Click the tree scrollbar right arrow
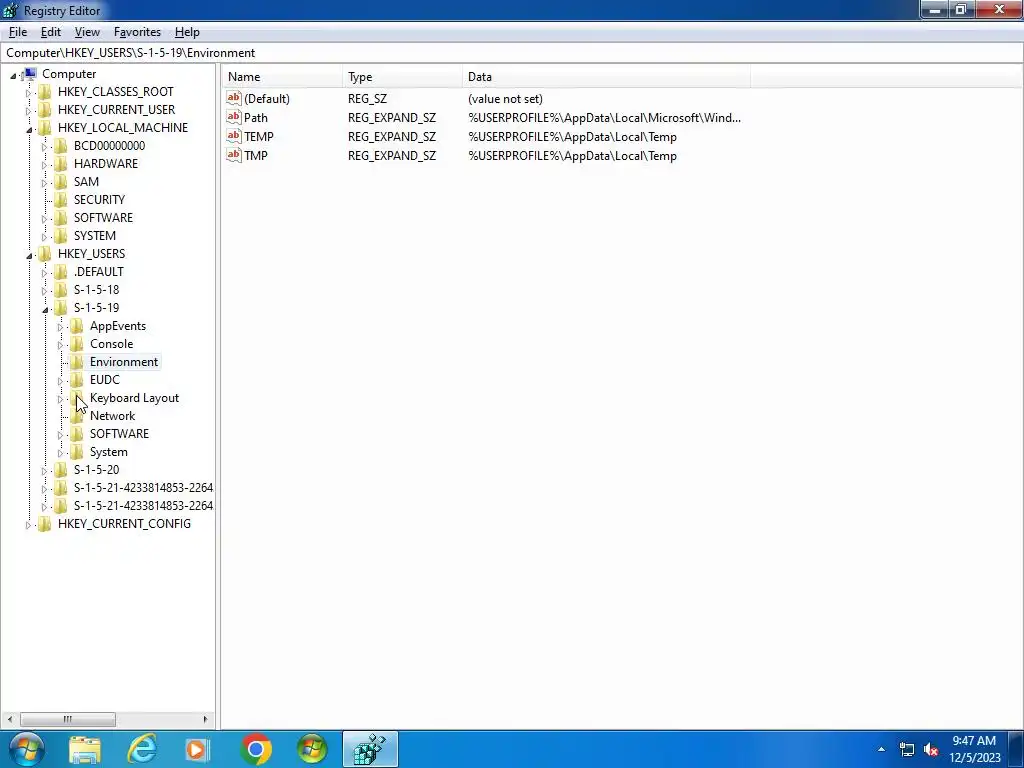 point(205,719)
